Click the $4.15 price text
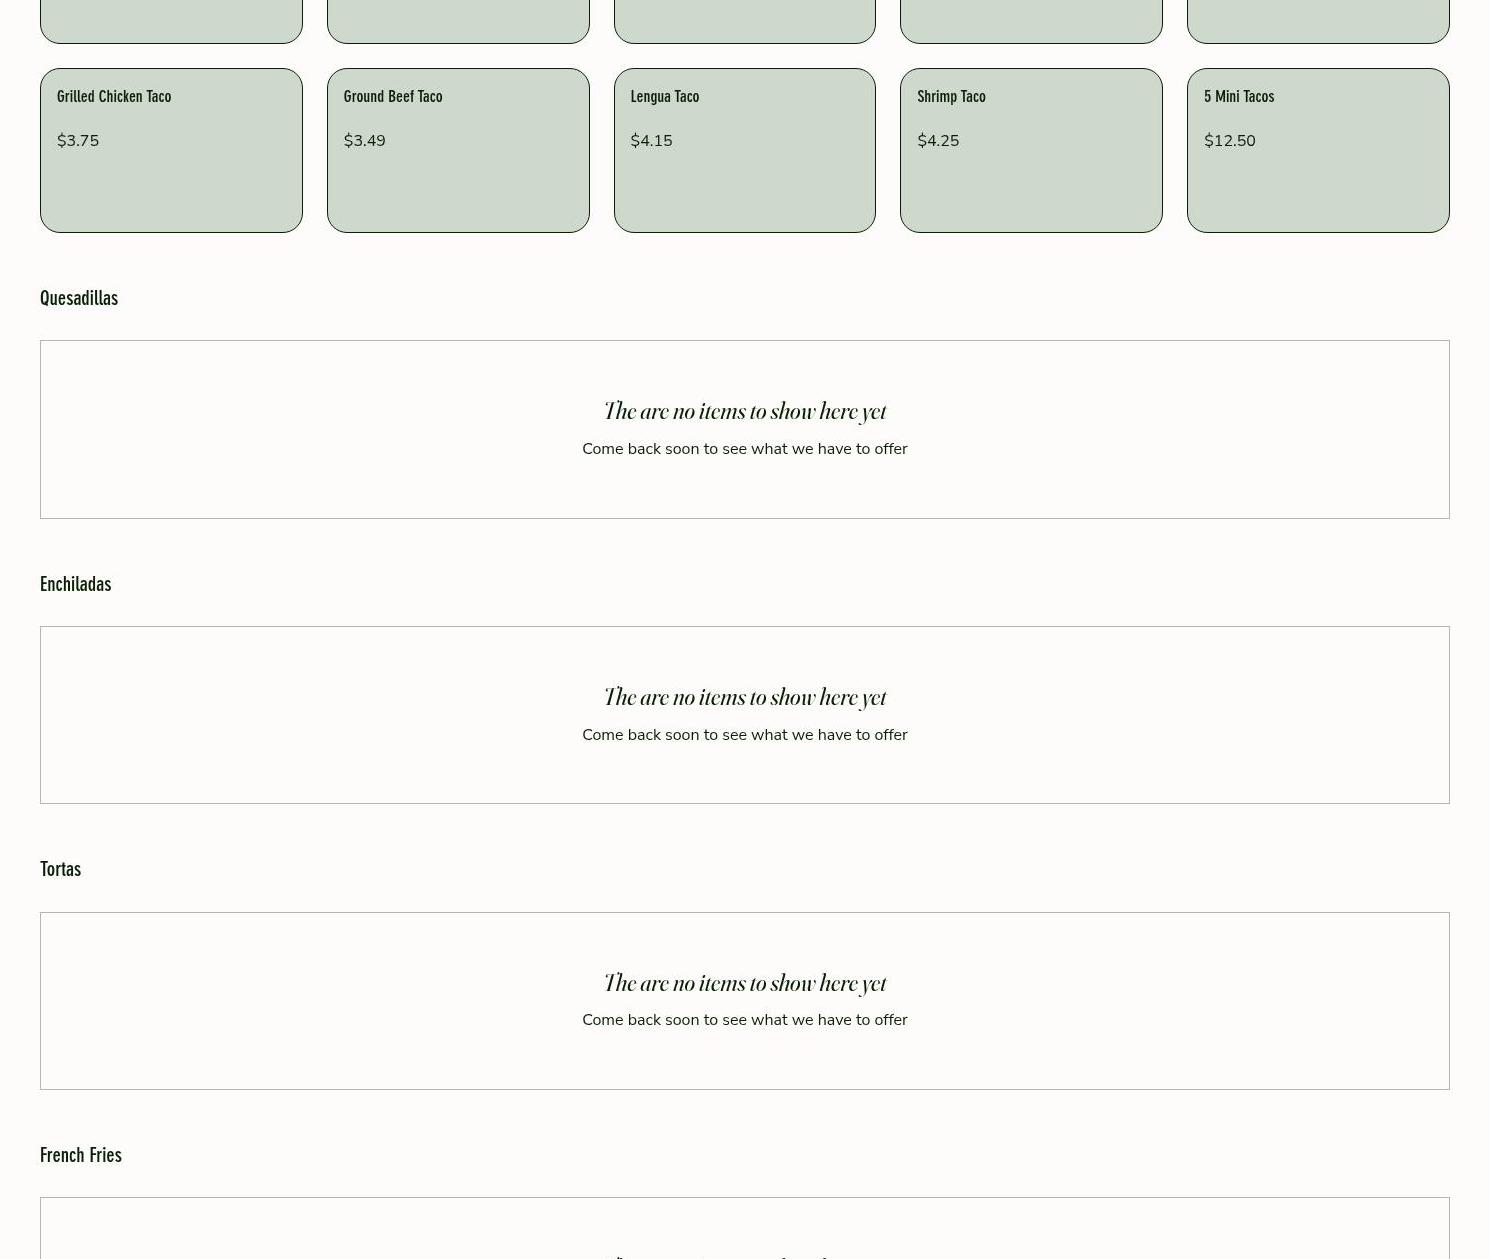1490x1259 pixels. [651, 141]
